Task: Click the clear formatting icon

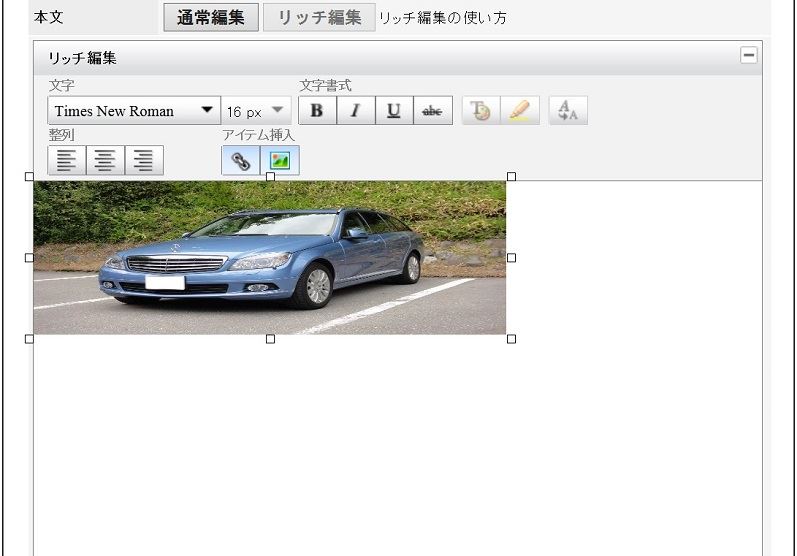Action: pyautogui.click(x=568, y=110)
